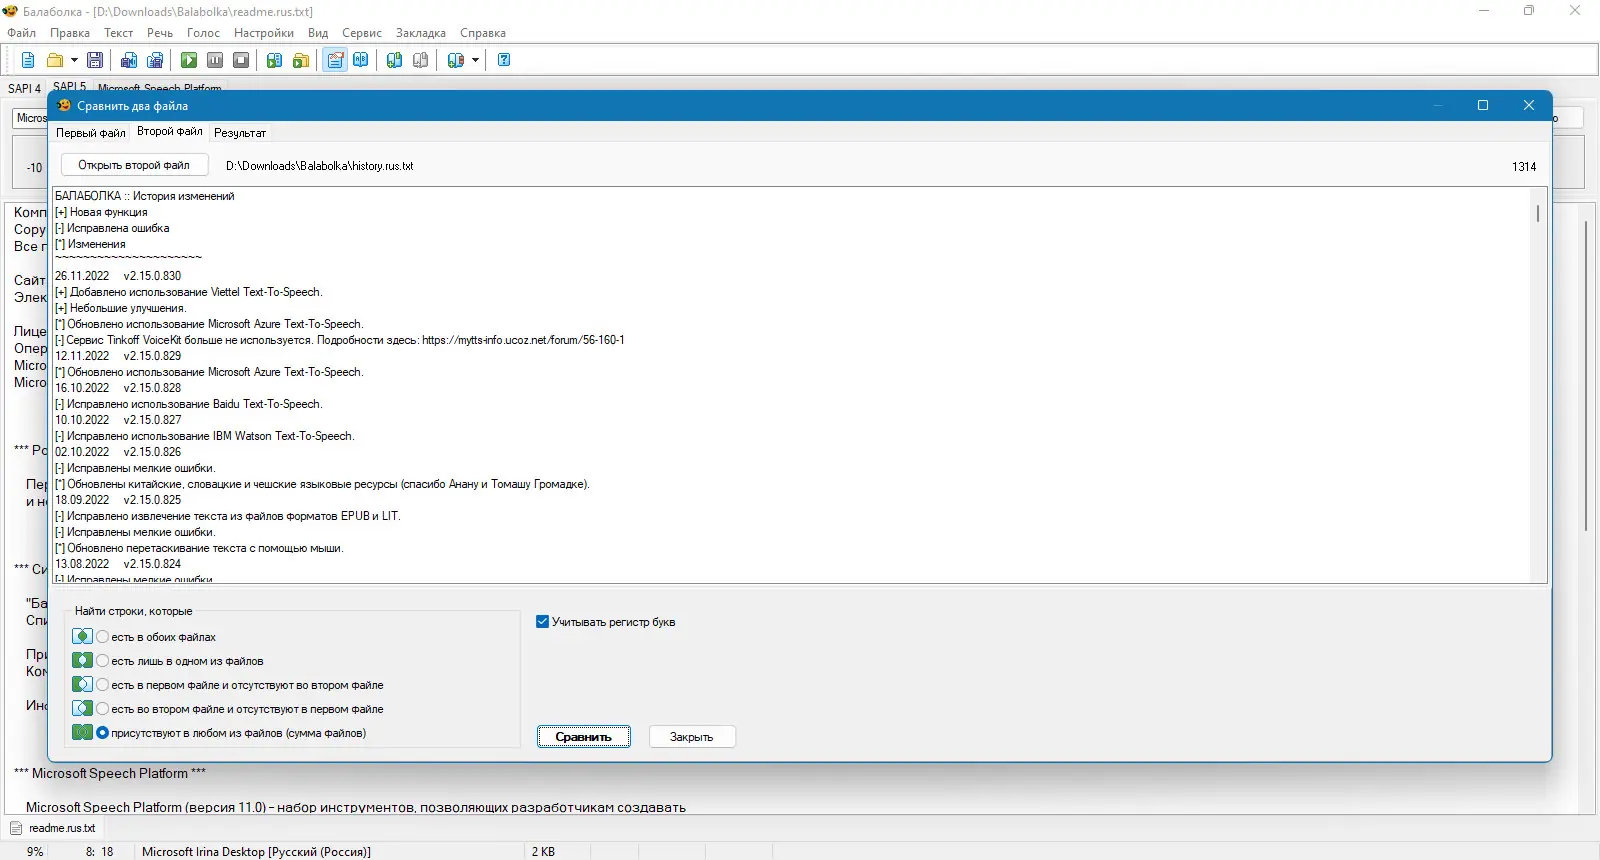Uncheck 'Учитывать регистр букв' checkbox
Screen dimensions: 1600x860
pos(543,622)
